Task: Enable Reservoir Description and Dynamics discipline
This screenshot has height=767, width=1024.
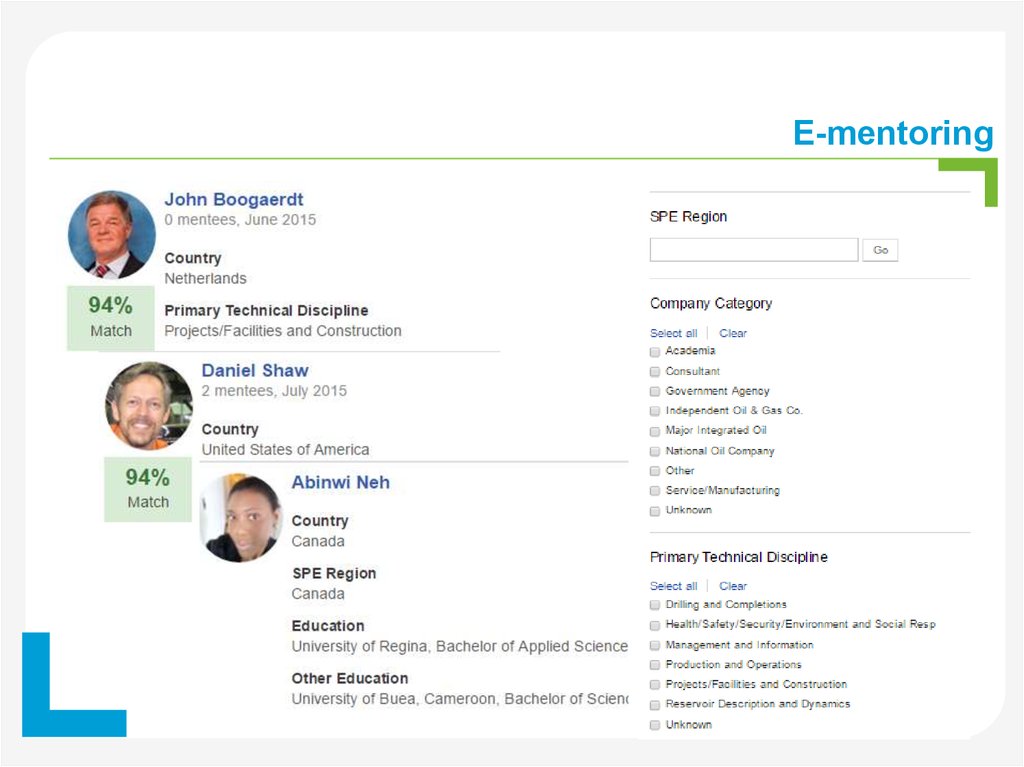Action: (x=654, y=705)
